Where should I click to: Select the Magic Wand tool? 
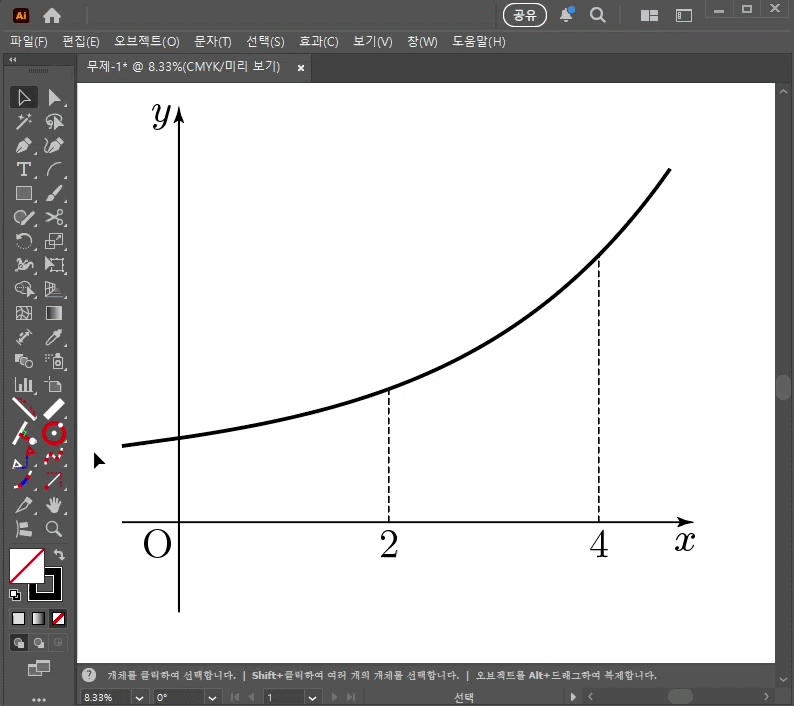coord(23,122)
